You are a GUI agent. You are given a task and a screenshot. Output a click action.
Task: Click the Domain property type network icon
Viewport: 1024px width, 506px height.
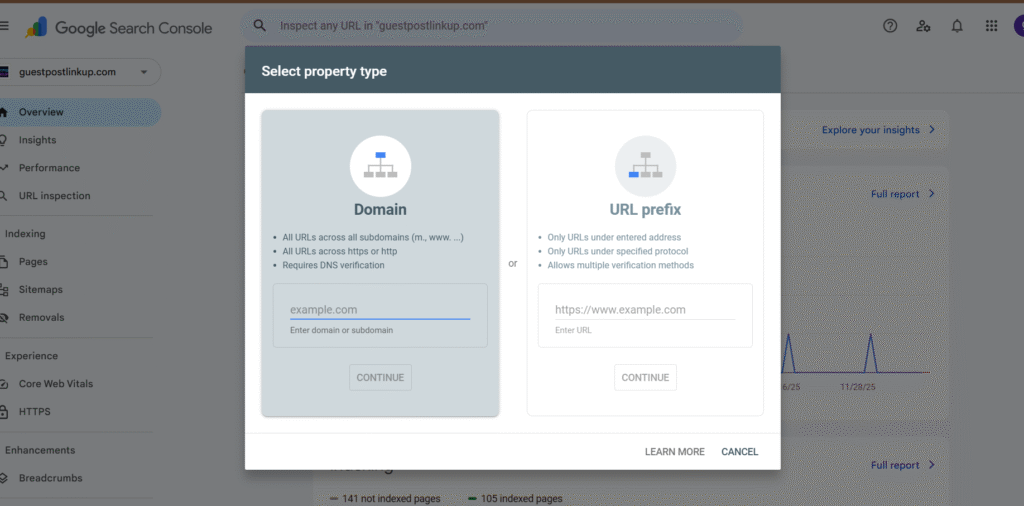tap(380, 166)
